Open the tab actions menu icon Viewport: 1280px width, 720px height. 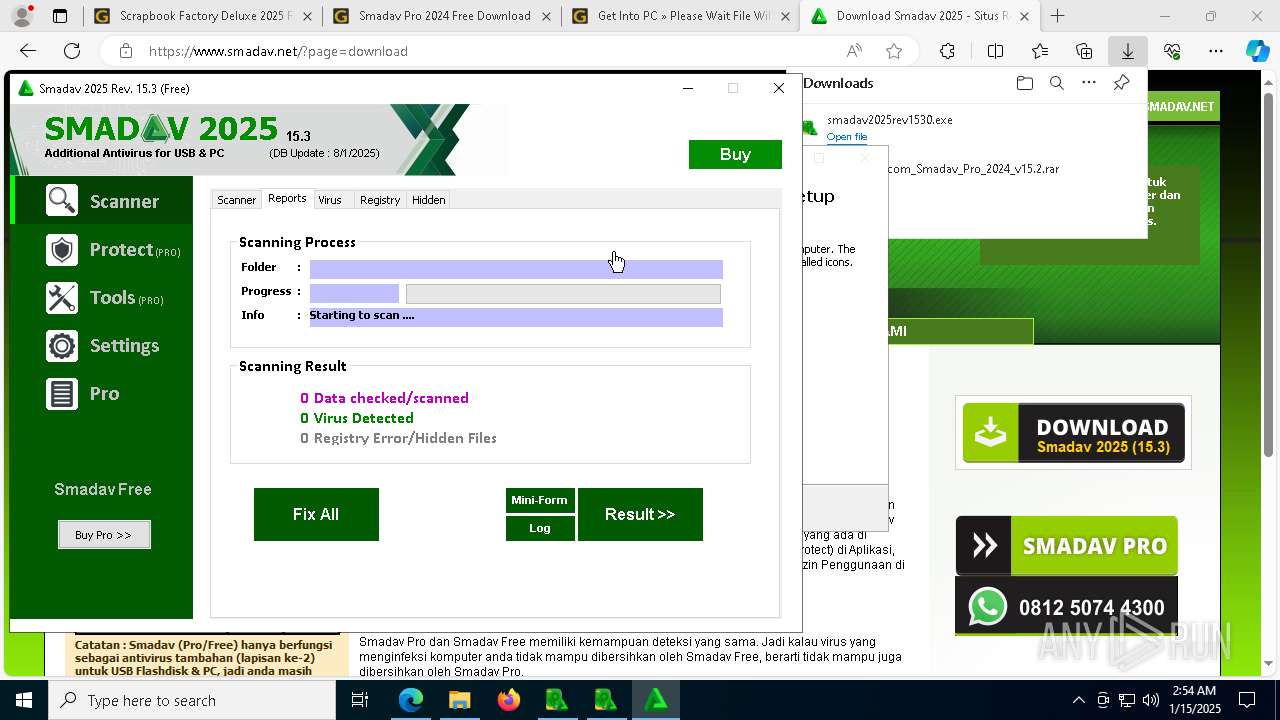pos(60,16)
